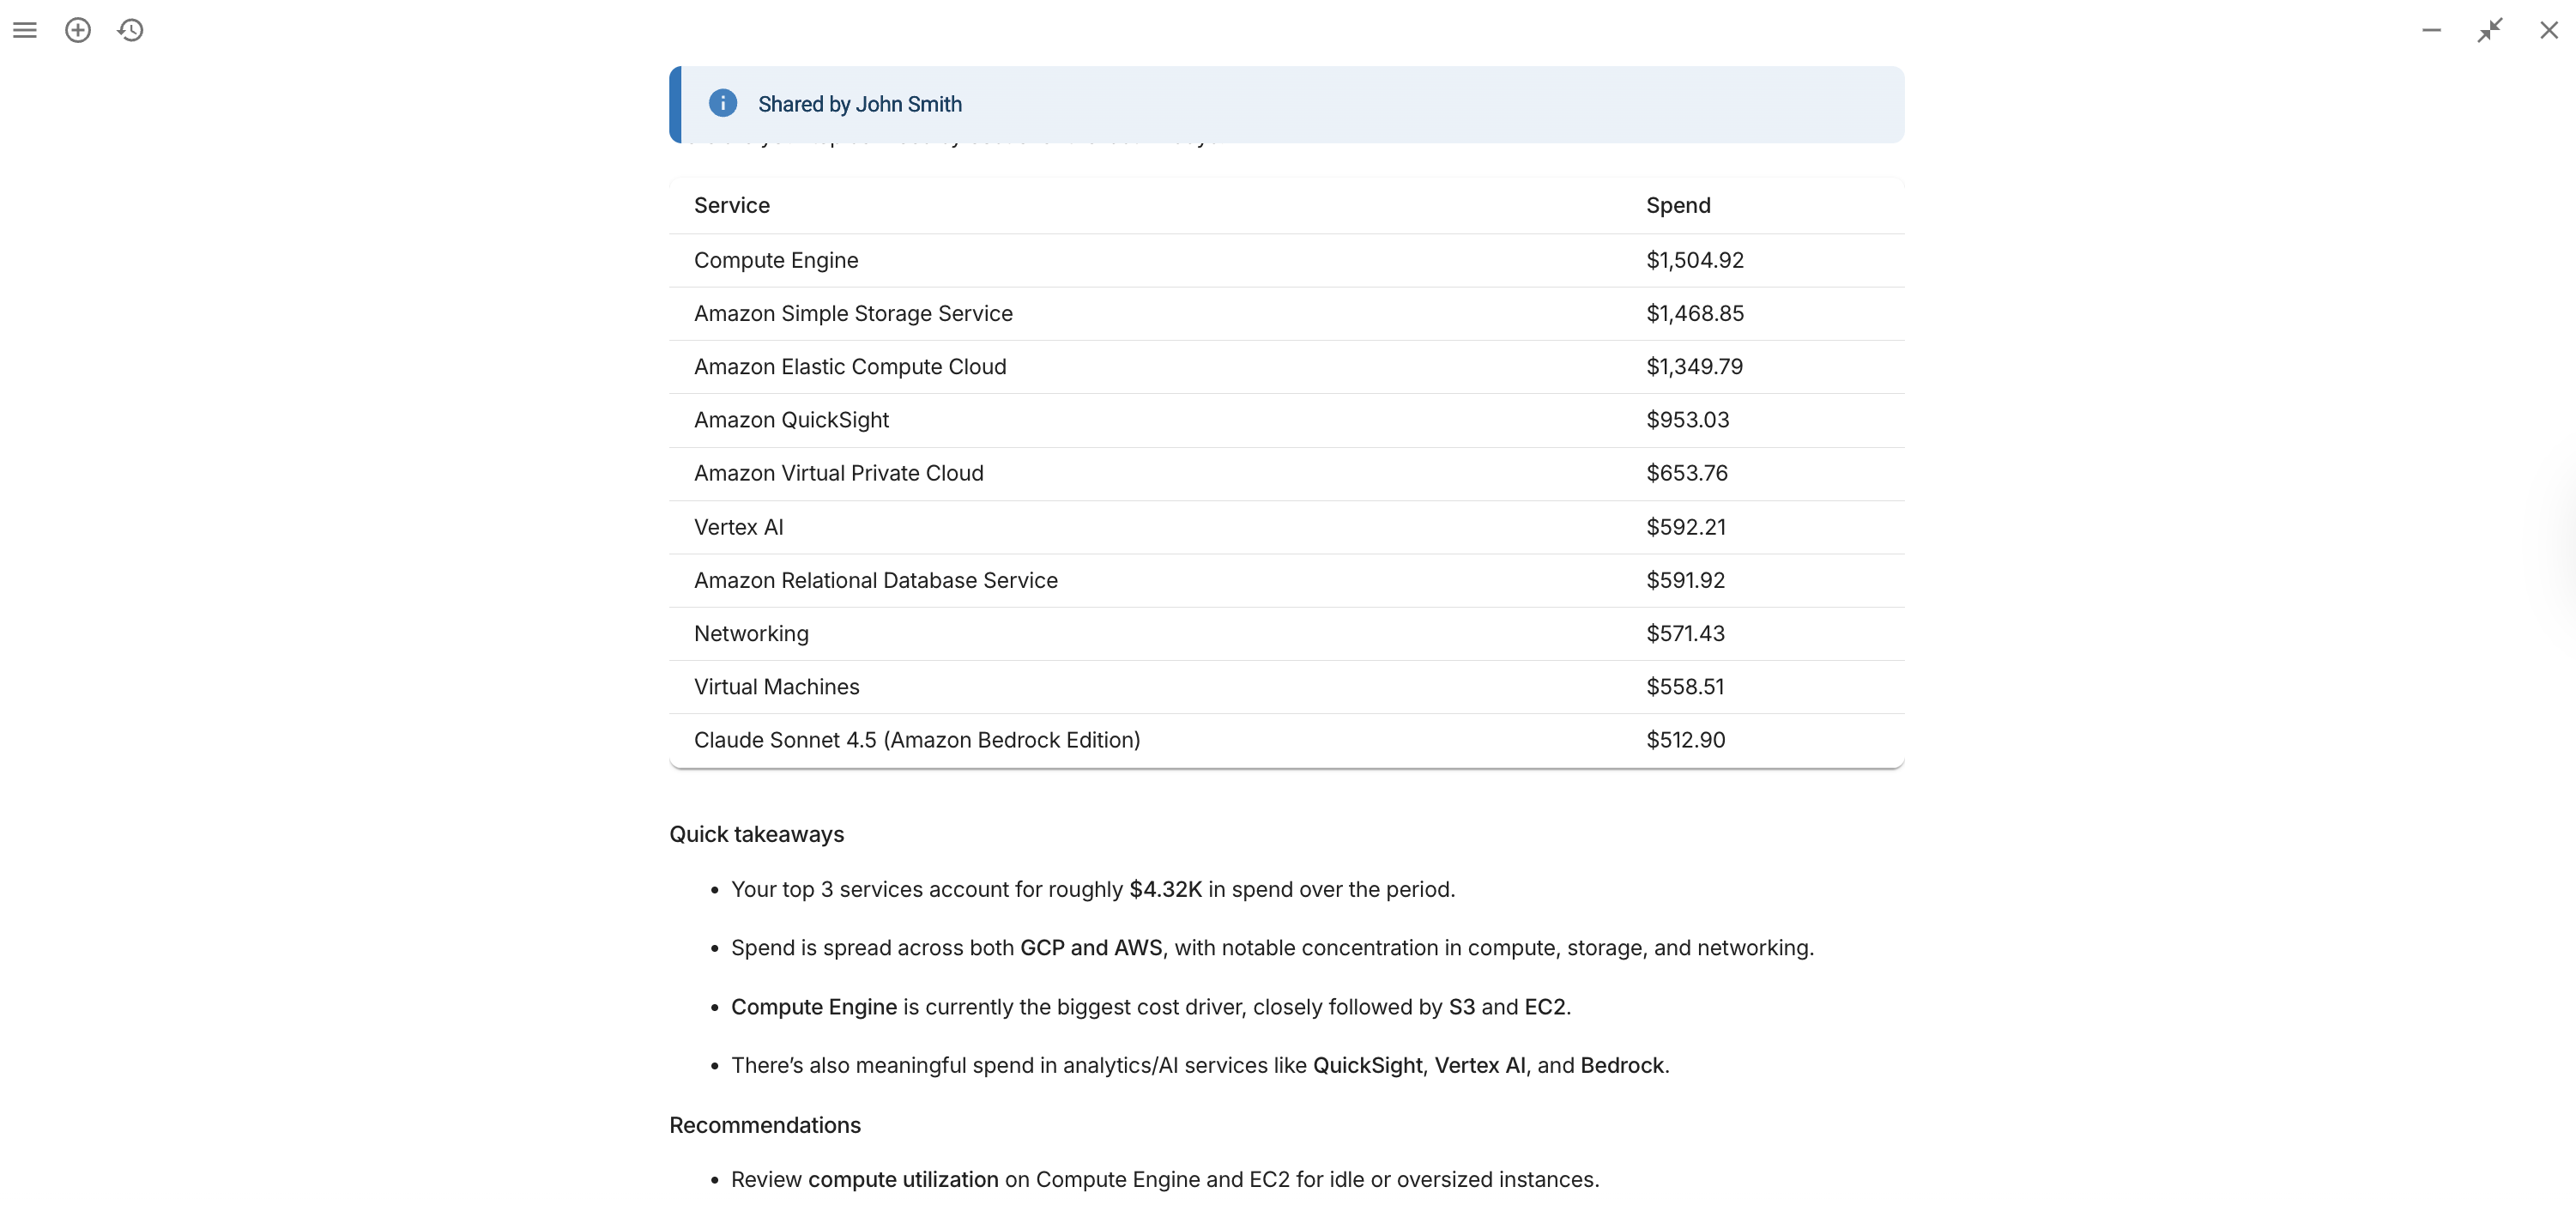
Task: Click the $1,349.79 spend value
Action: pos(1694,367)
